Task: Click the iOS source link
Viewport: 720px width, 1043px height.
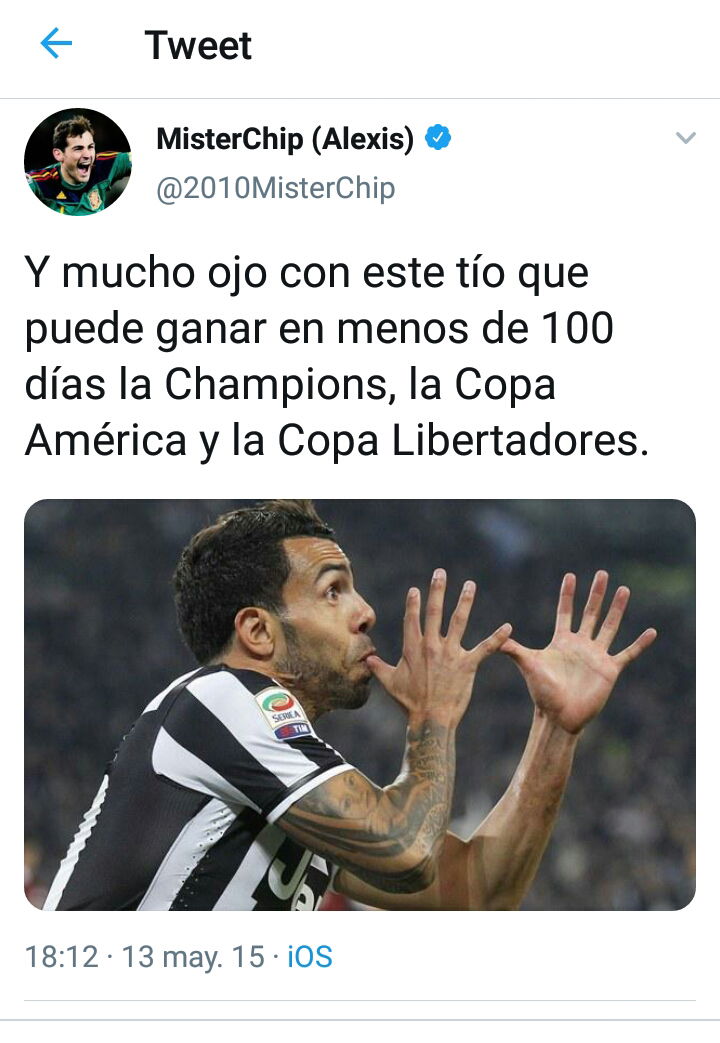Action: click(x=309, y=957)
